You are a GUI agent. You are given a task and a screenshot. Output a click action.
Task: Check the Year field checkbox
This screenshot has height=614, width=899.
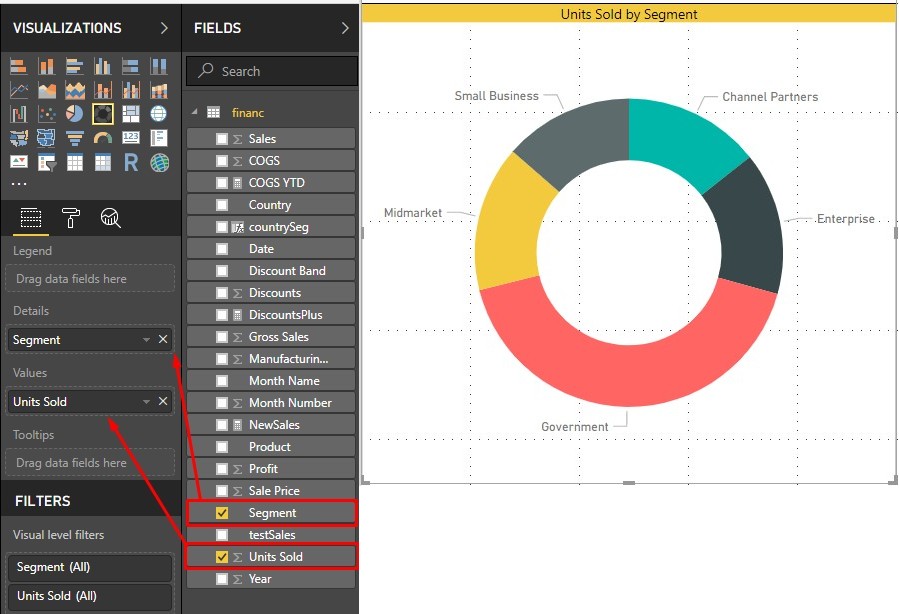222,579
